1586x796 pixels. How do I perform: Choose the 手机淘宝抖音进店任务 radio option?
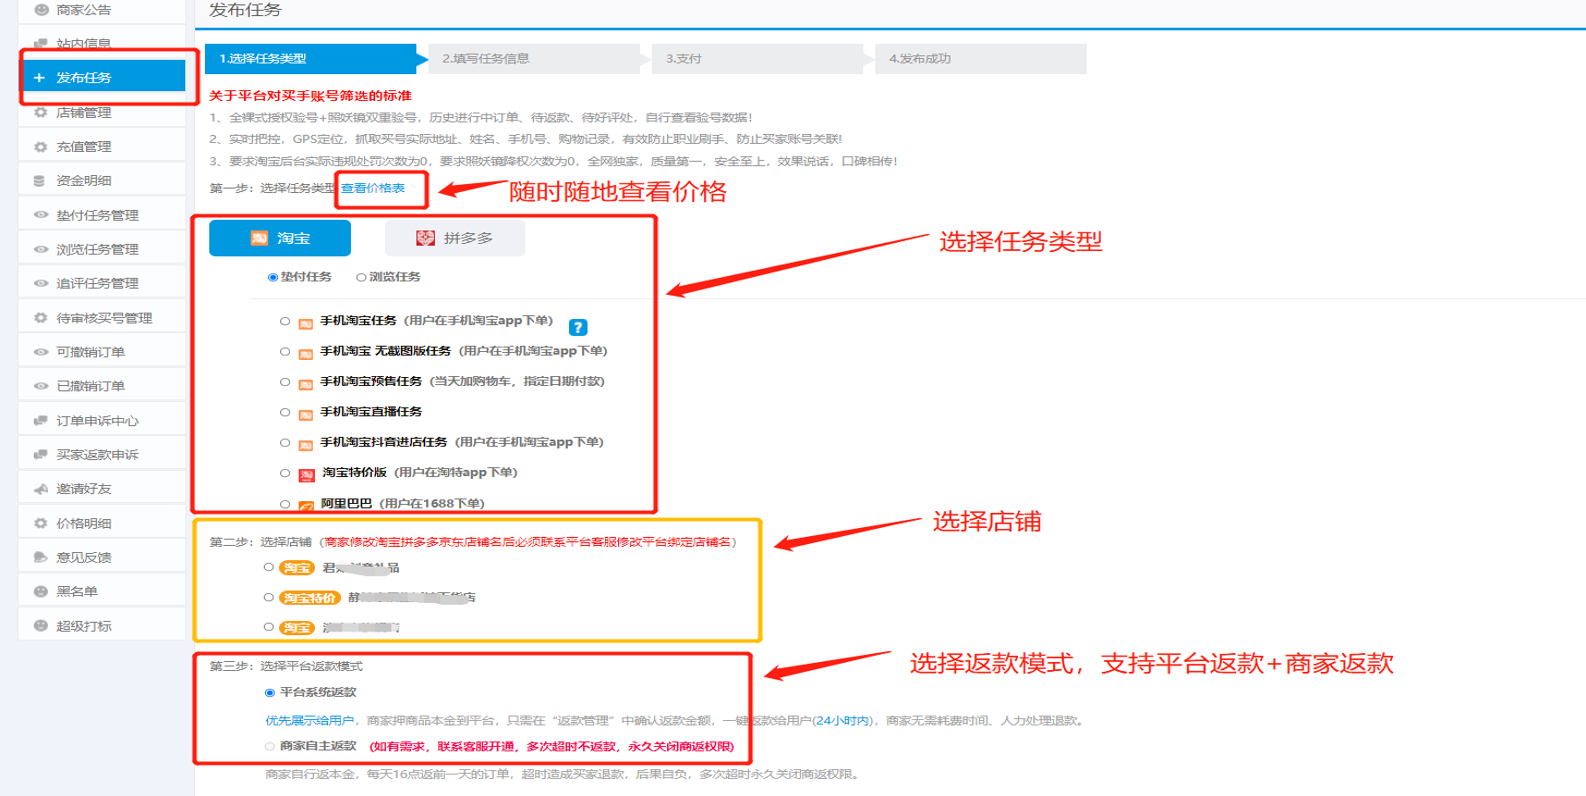pos(285,443)
